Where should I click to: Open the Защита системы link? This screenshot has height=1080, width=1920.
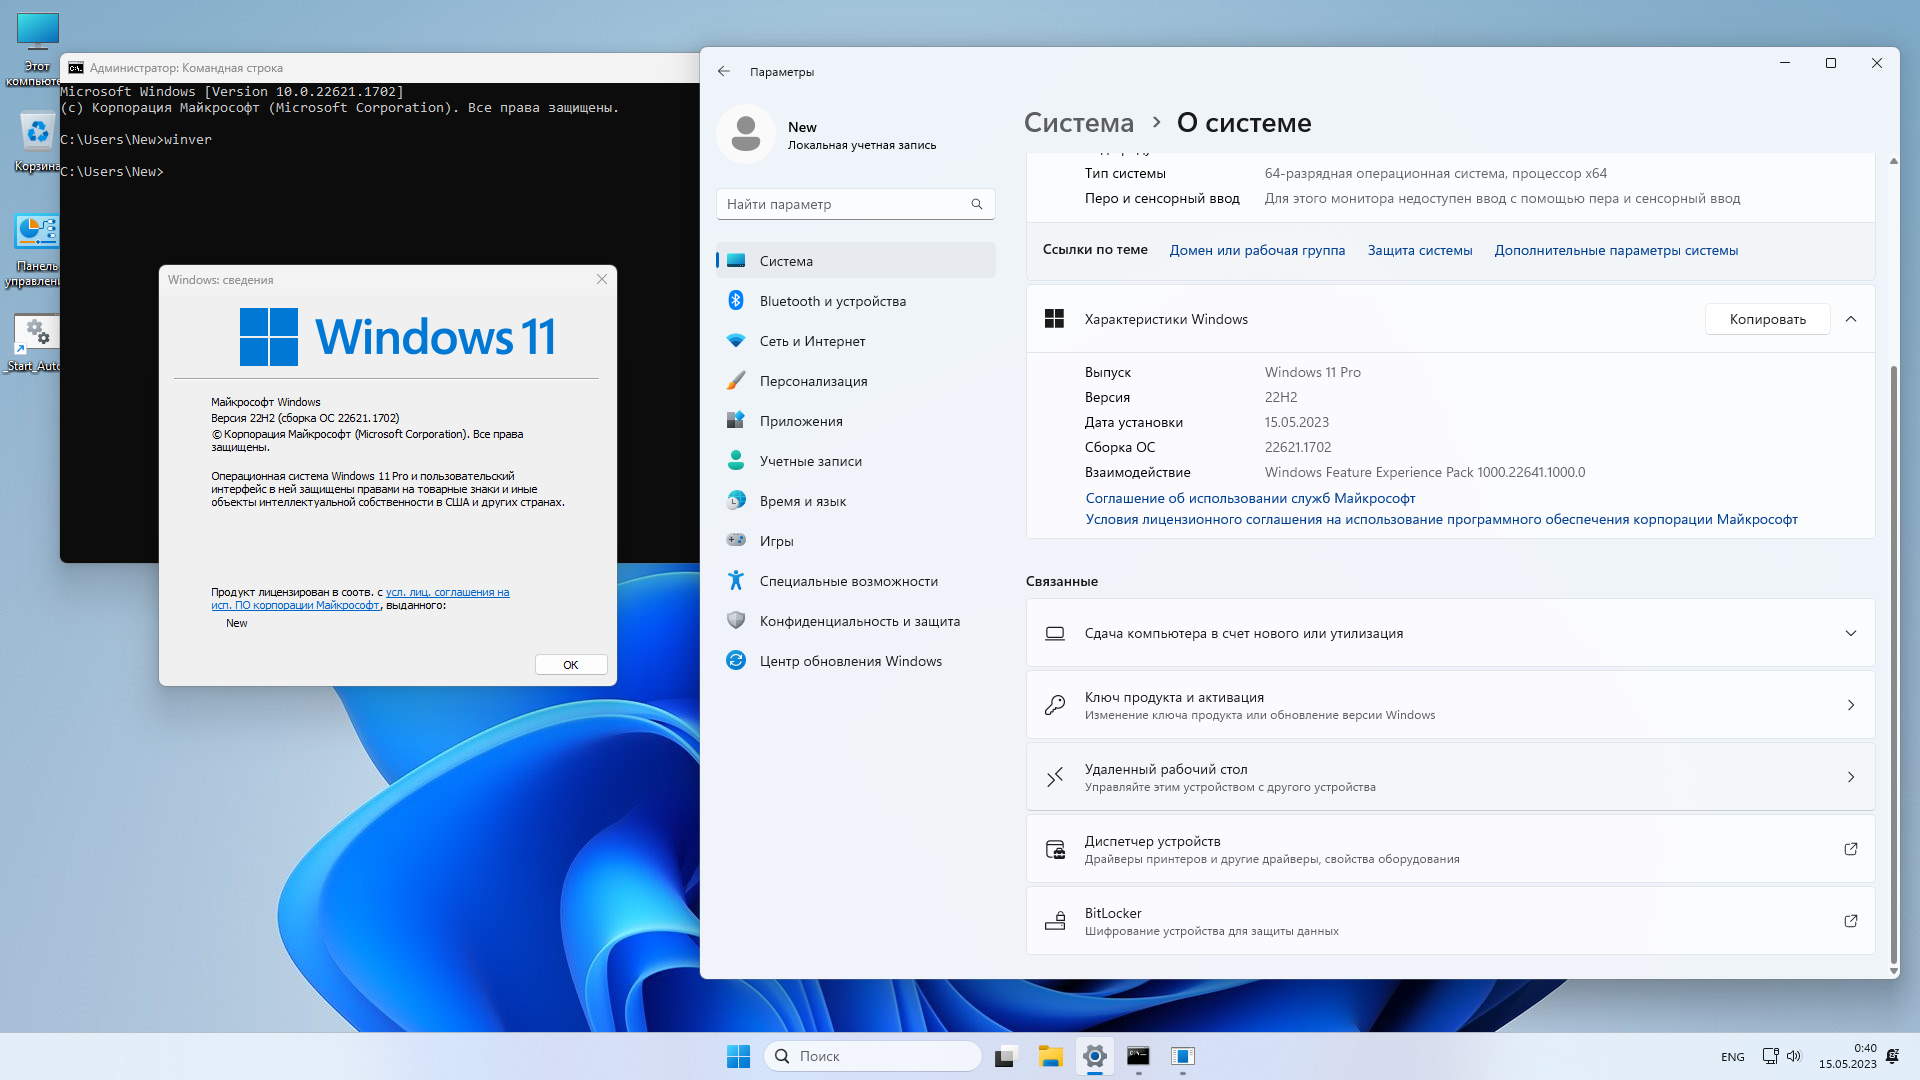[x=1419, y=250]
